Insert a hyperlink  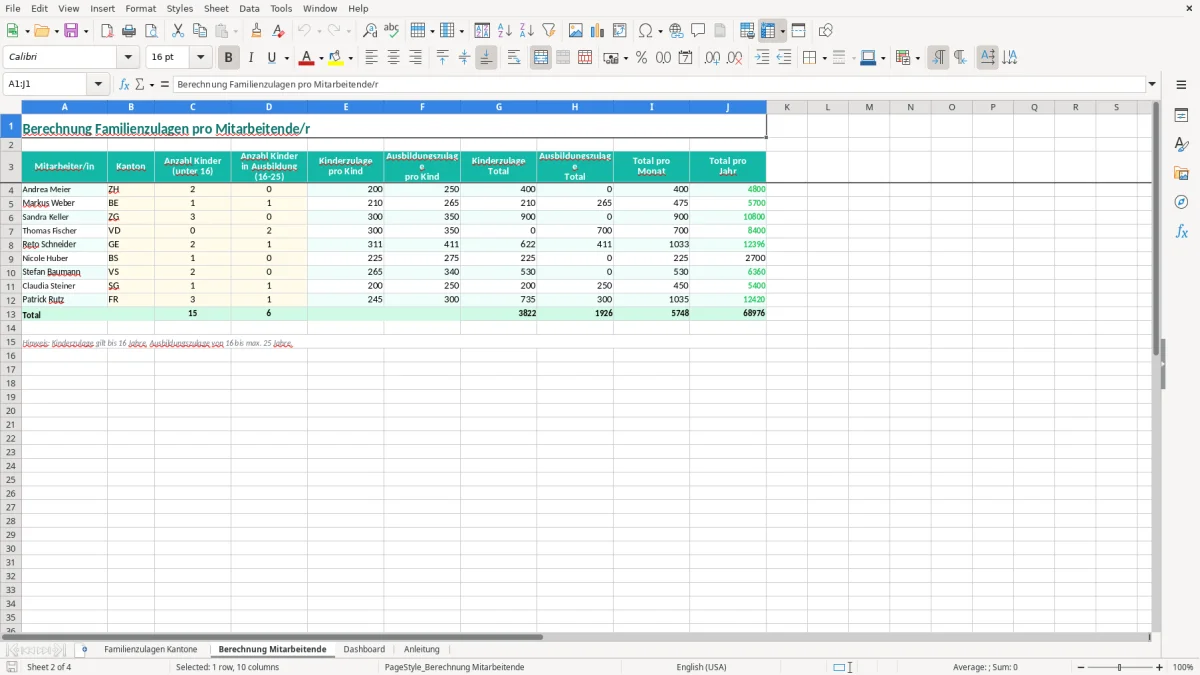[676, 31]
